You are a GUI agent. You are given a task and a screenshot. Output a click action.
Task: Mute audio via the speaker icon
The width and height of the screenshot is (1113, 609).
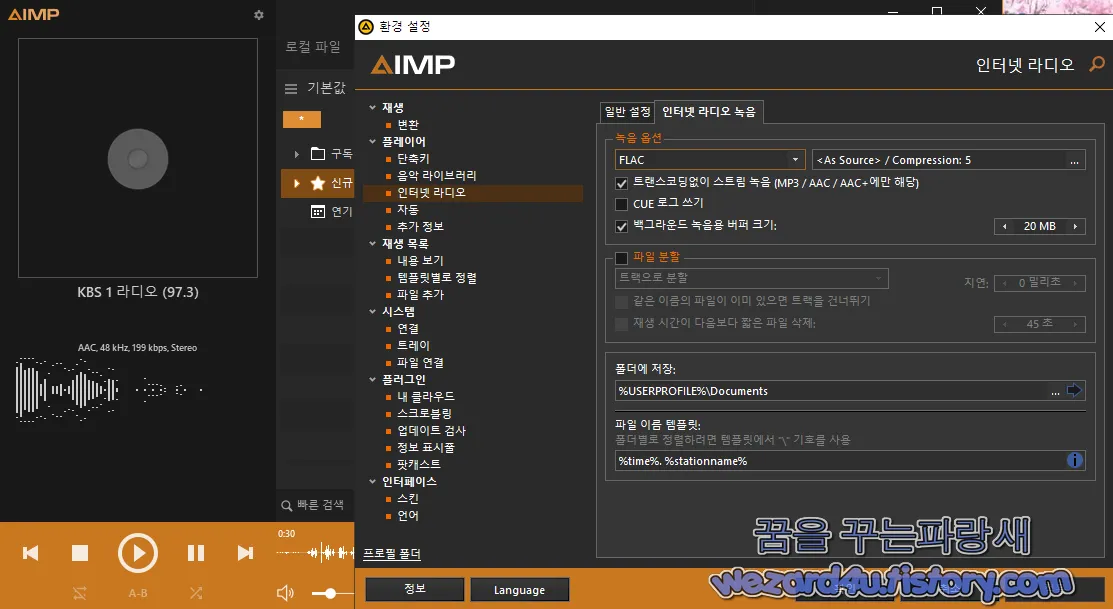[x=285, y=593]
